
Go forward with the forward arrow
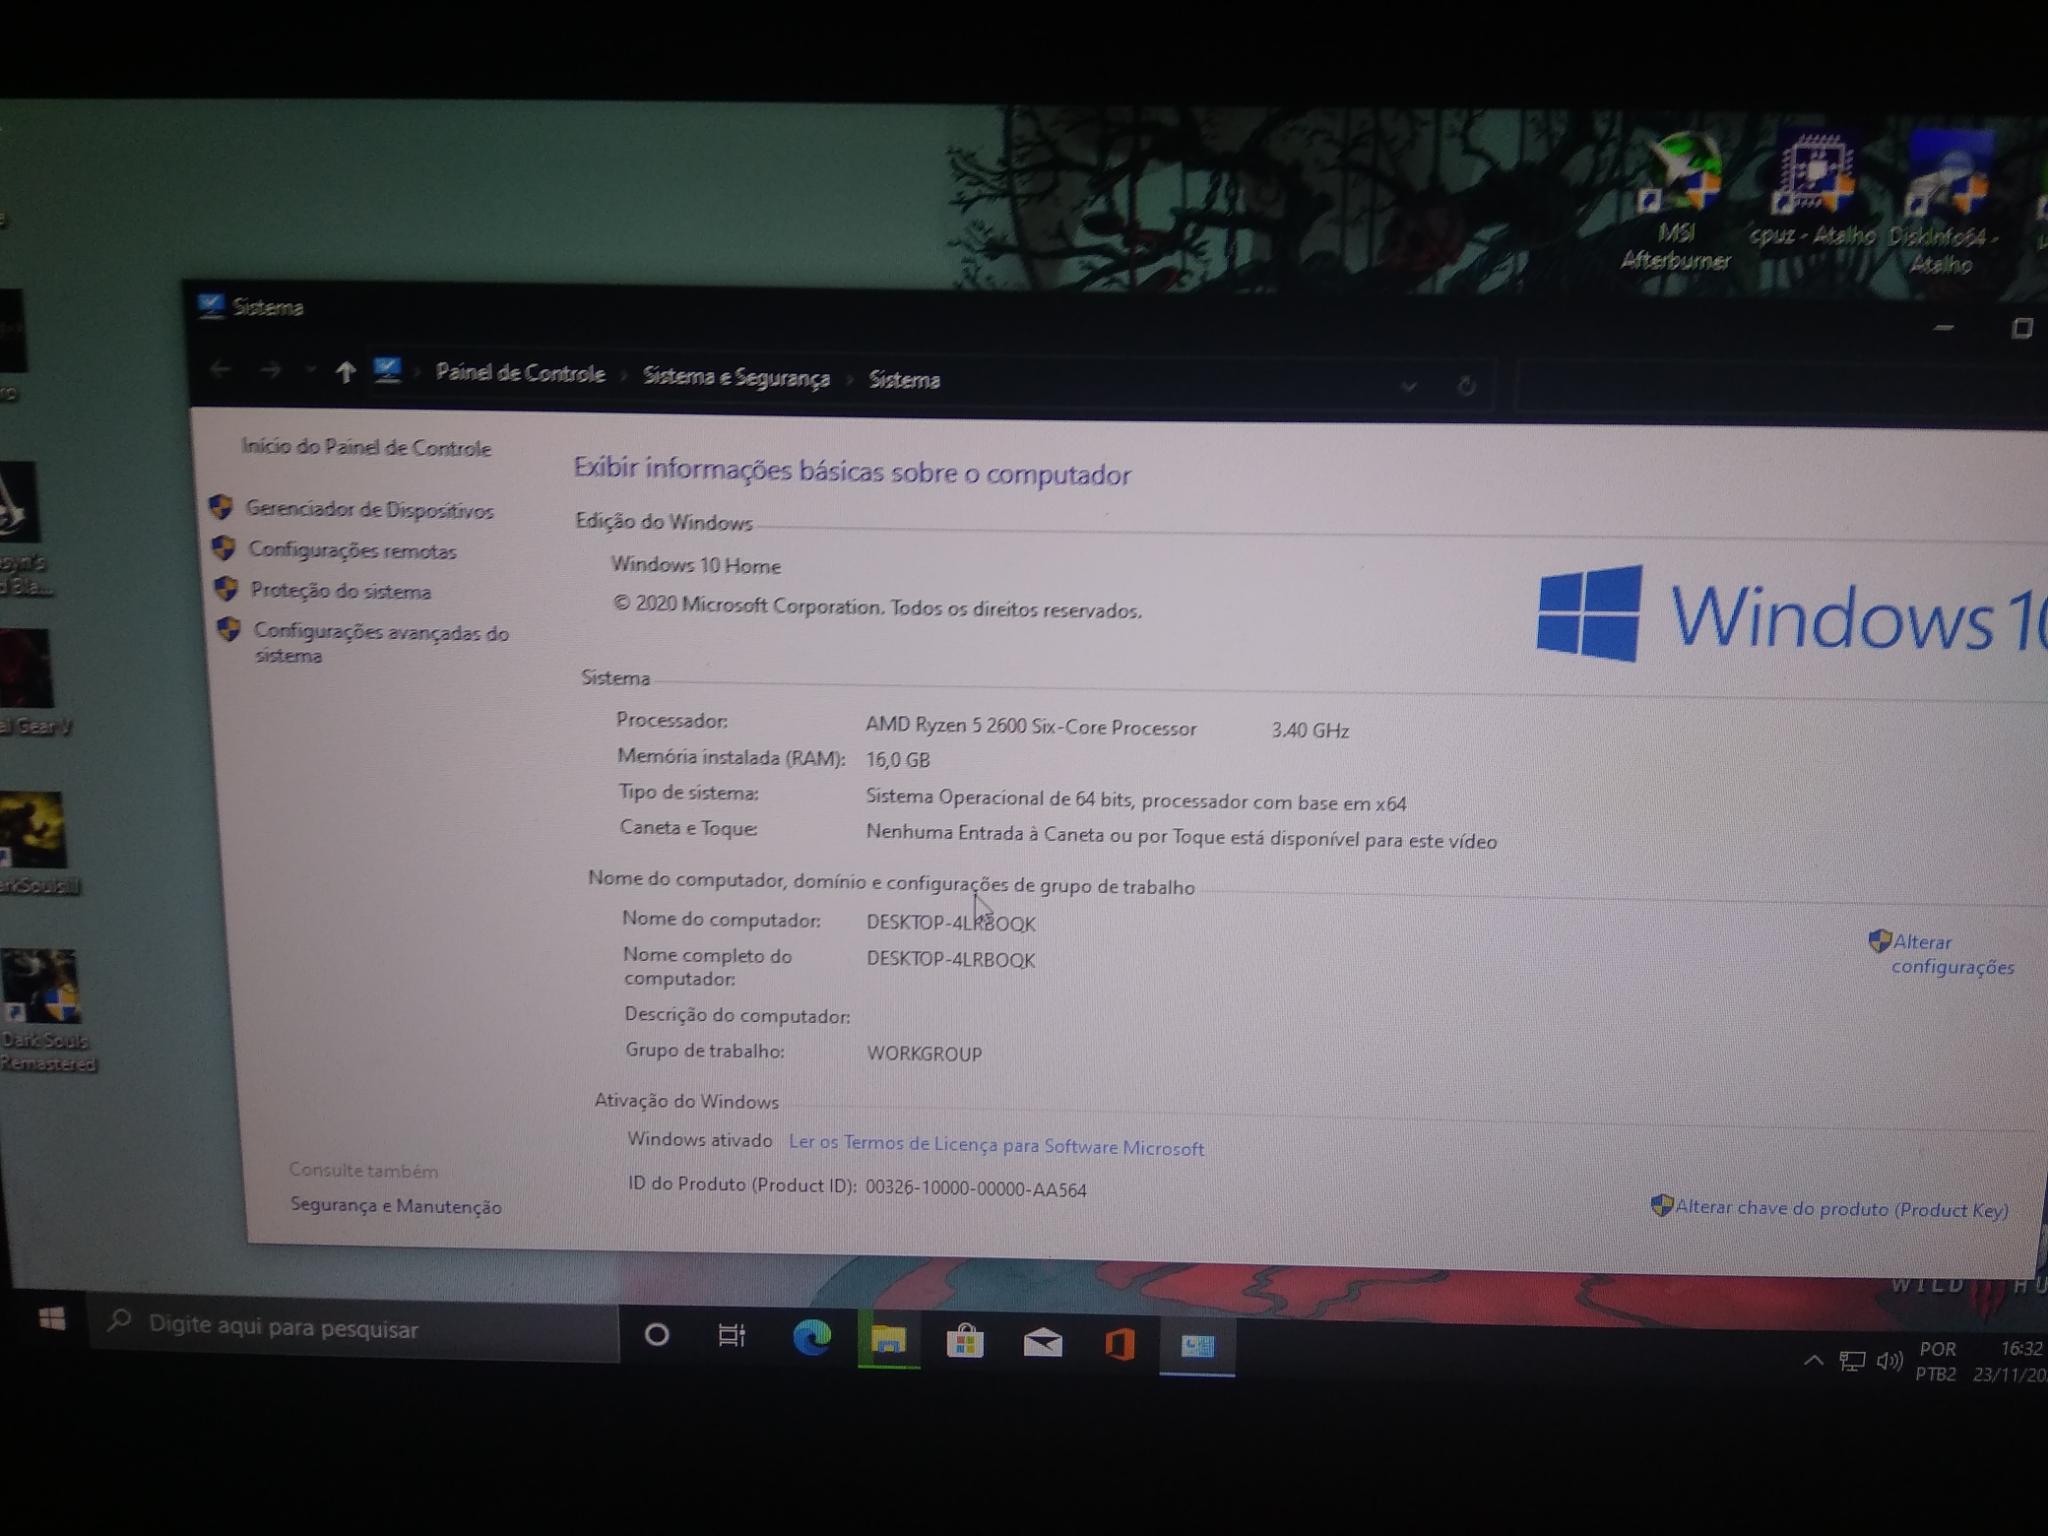[x=270, y=371]
